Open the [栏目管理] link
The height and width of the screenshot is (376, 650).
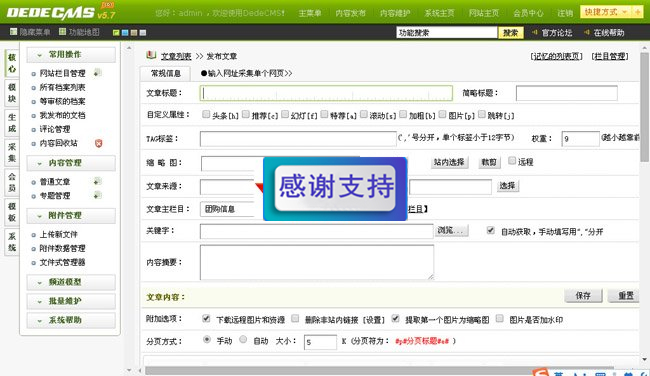point(610,56)
